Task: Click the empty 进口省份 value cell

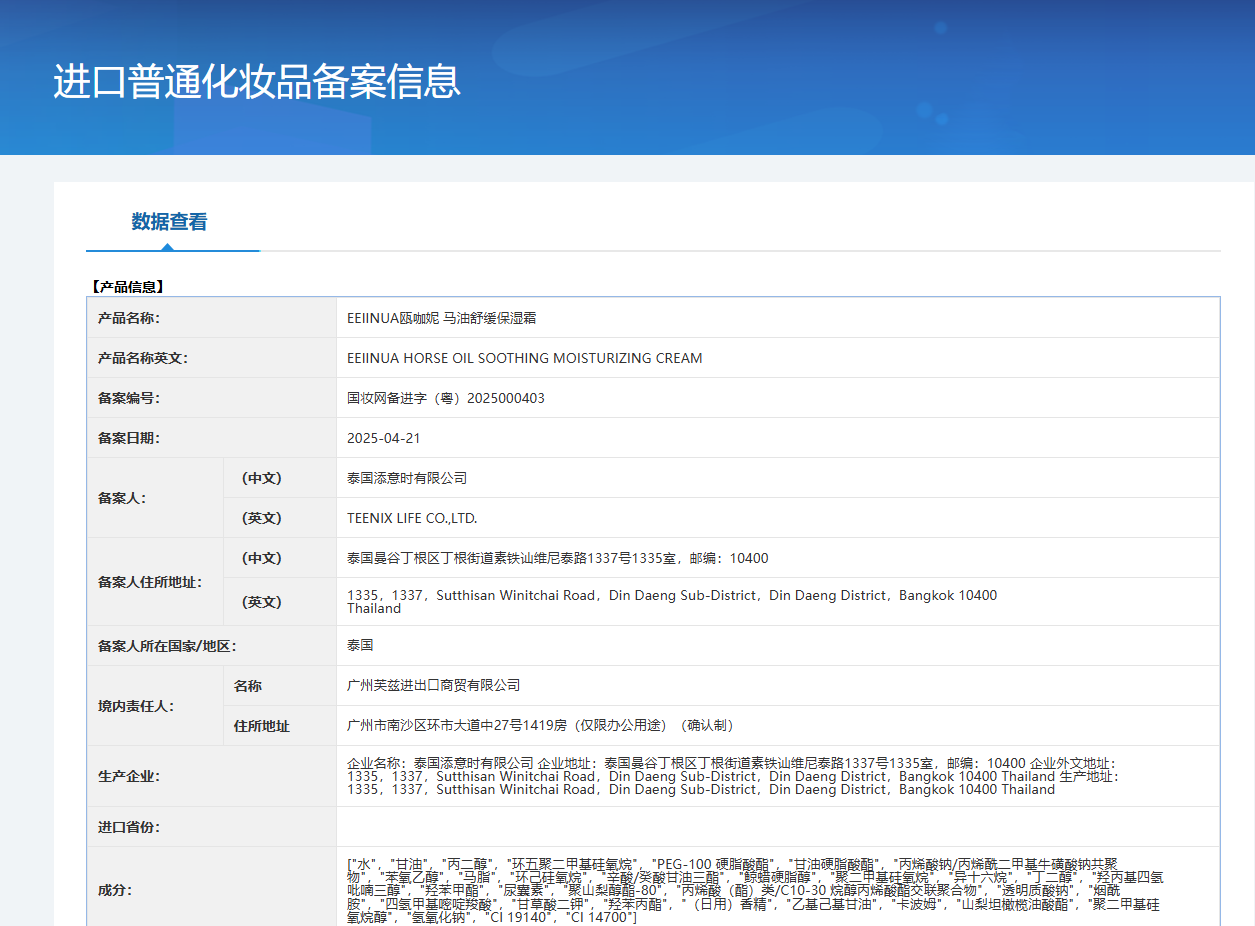Action: (777, 827)
